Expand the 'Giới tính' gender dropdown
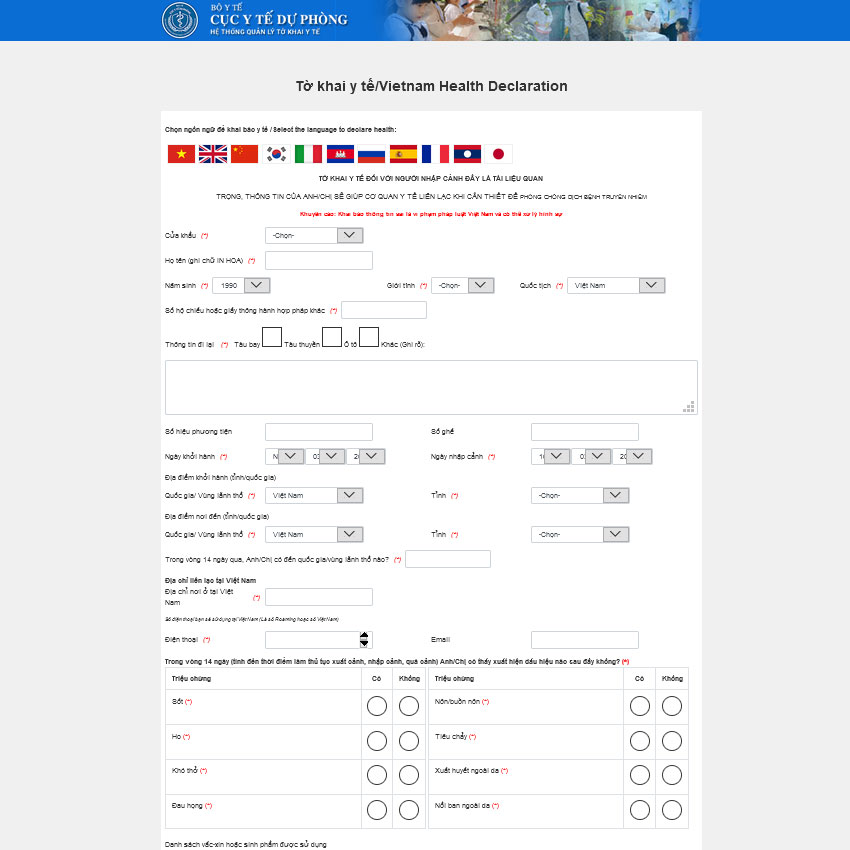Image resolution: width=850 pixels, height=850 pixels. pos(463,285)
